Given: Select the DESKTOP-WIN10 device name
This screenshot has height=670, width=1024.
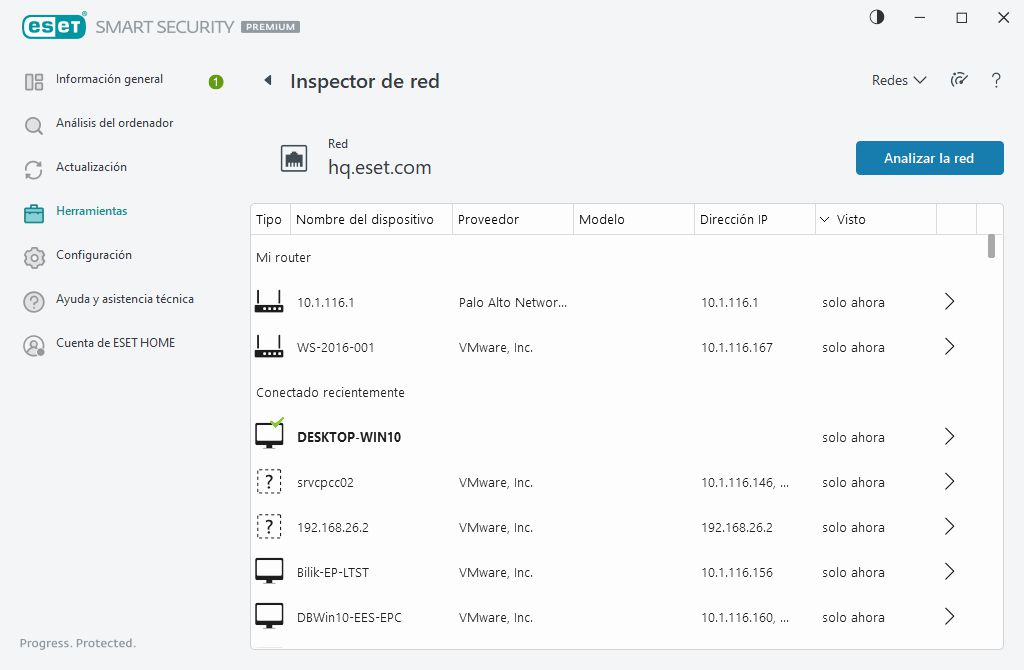Looking at the screenshot, I should pos(349,438).
